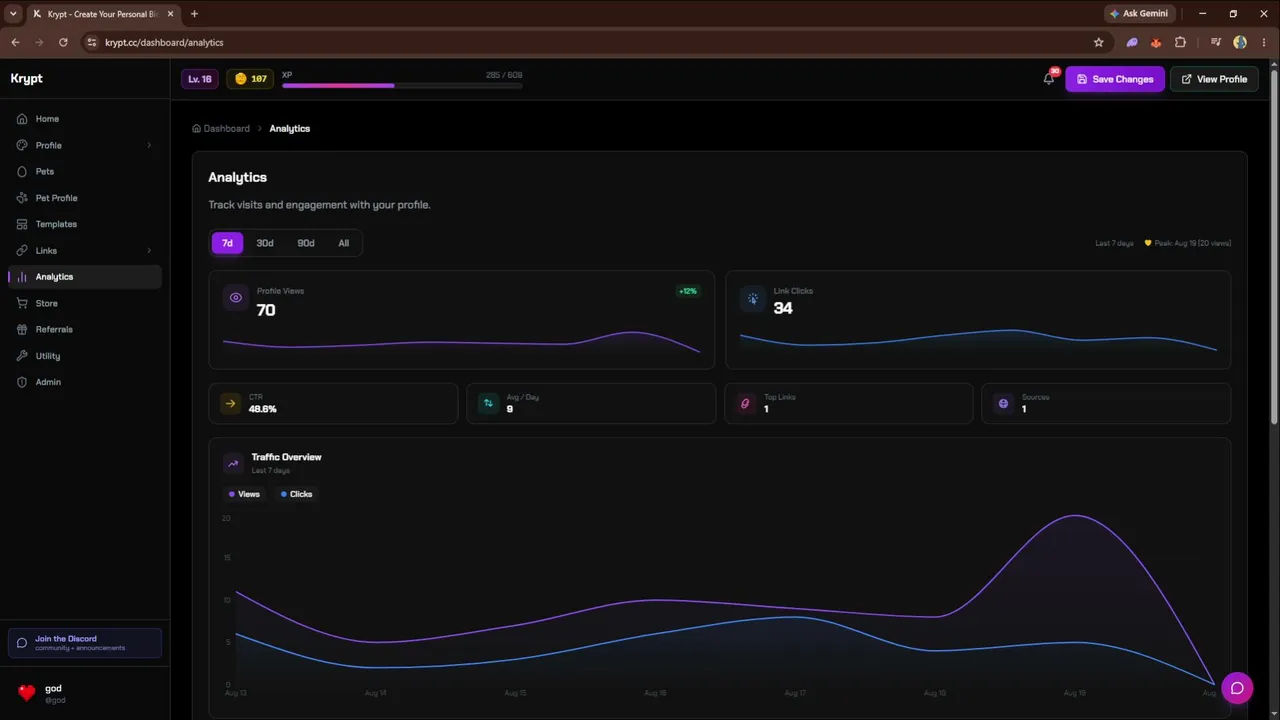The width and height of the screenshot is (1280, 720).
Task: Reload the page
Action: (x=63, y=43)
